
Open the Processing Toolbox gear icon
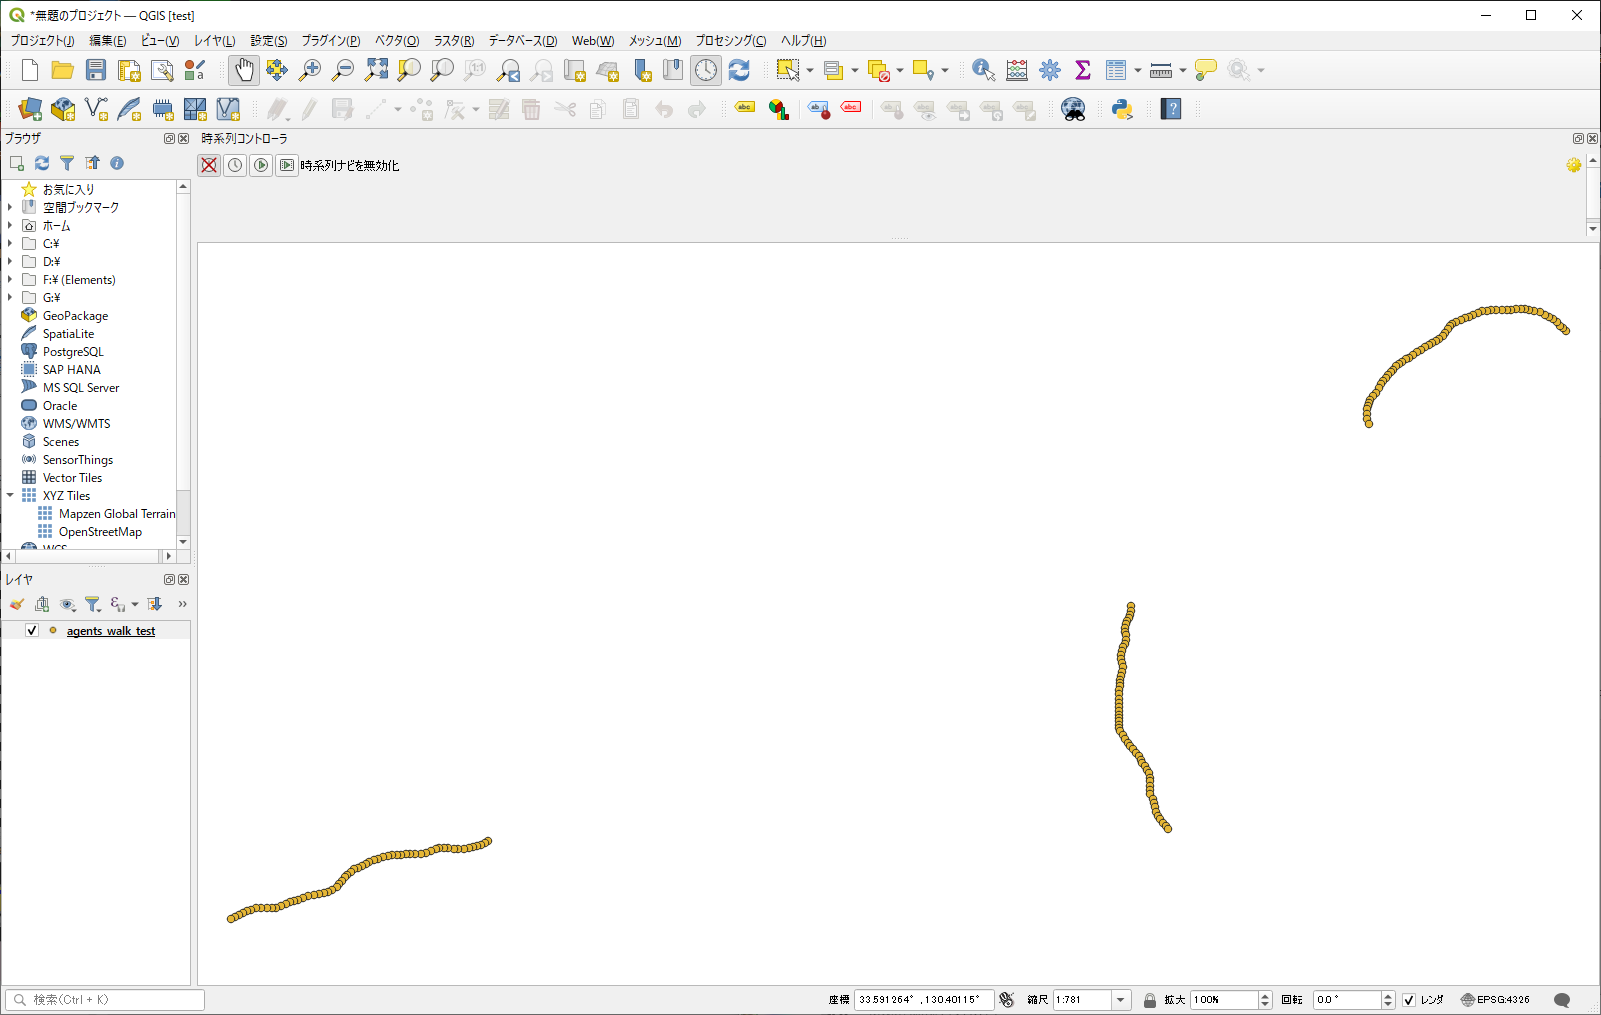tap(1050, 70)
